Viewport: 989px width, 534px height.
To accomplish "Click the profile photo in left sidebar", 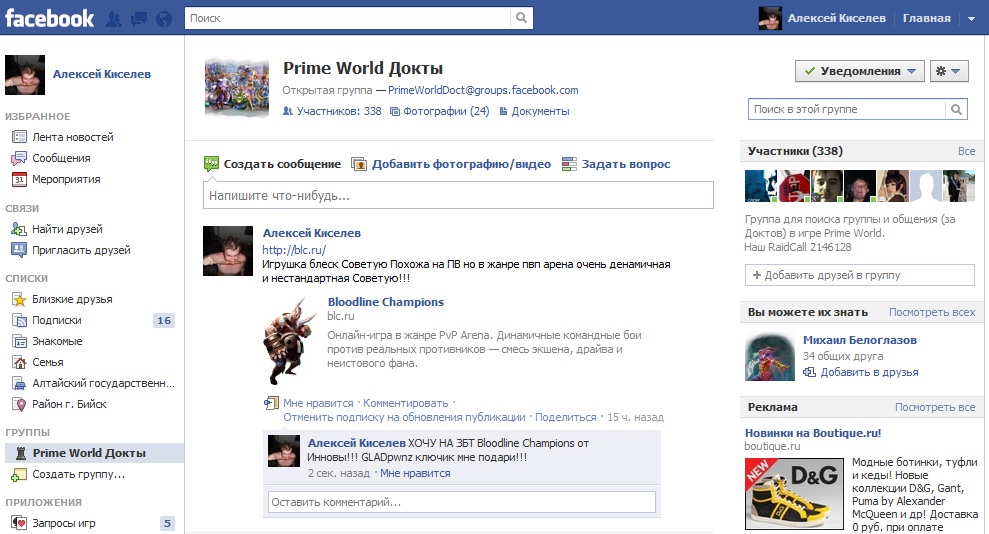I will [25, 75].
